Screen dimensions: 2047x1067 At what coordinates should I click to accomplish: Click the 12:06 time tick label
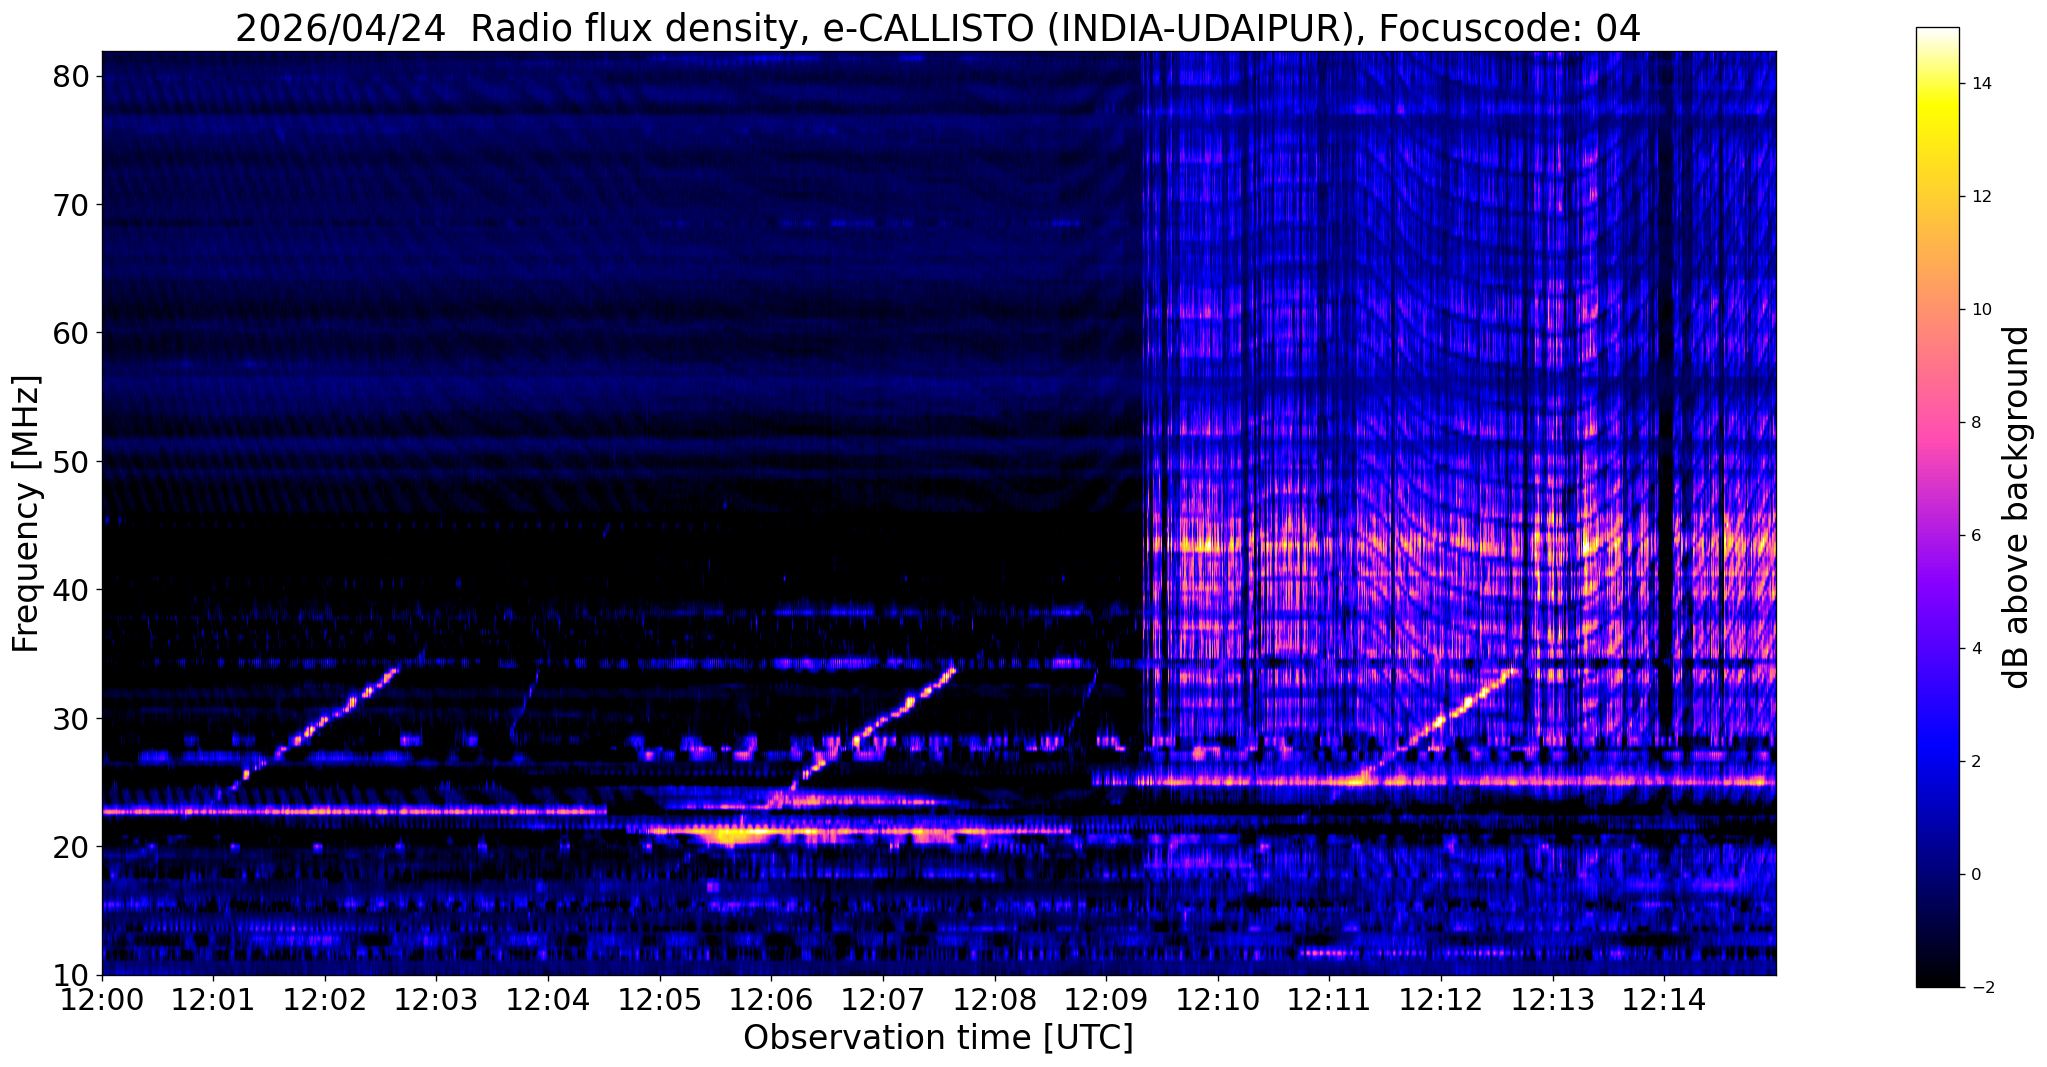pyautogui.click(x=771, y=999)
